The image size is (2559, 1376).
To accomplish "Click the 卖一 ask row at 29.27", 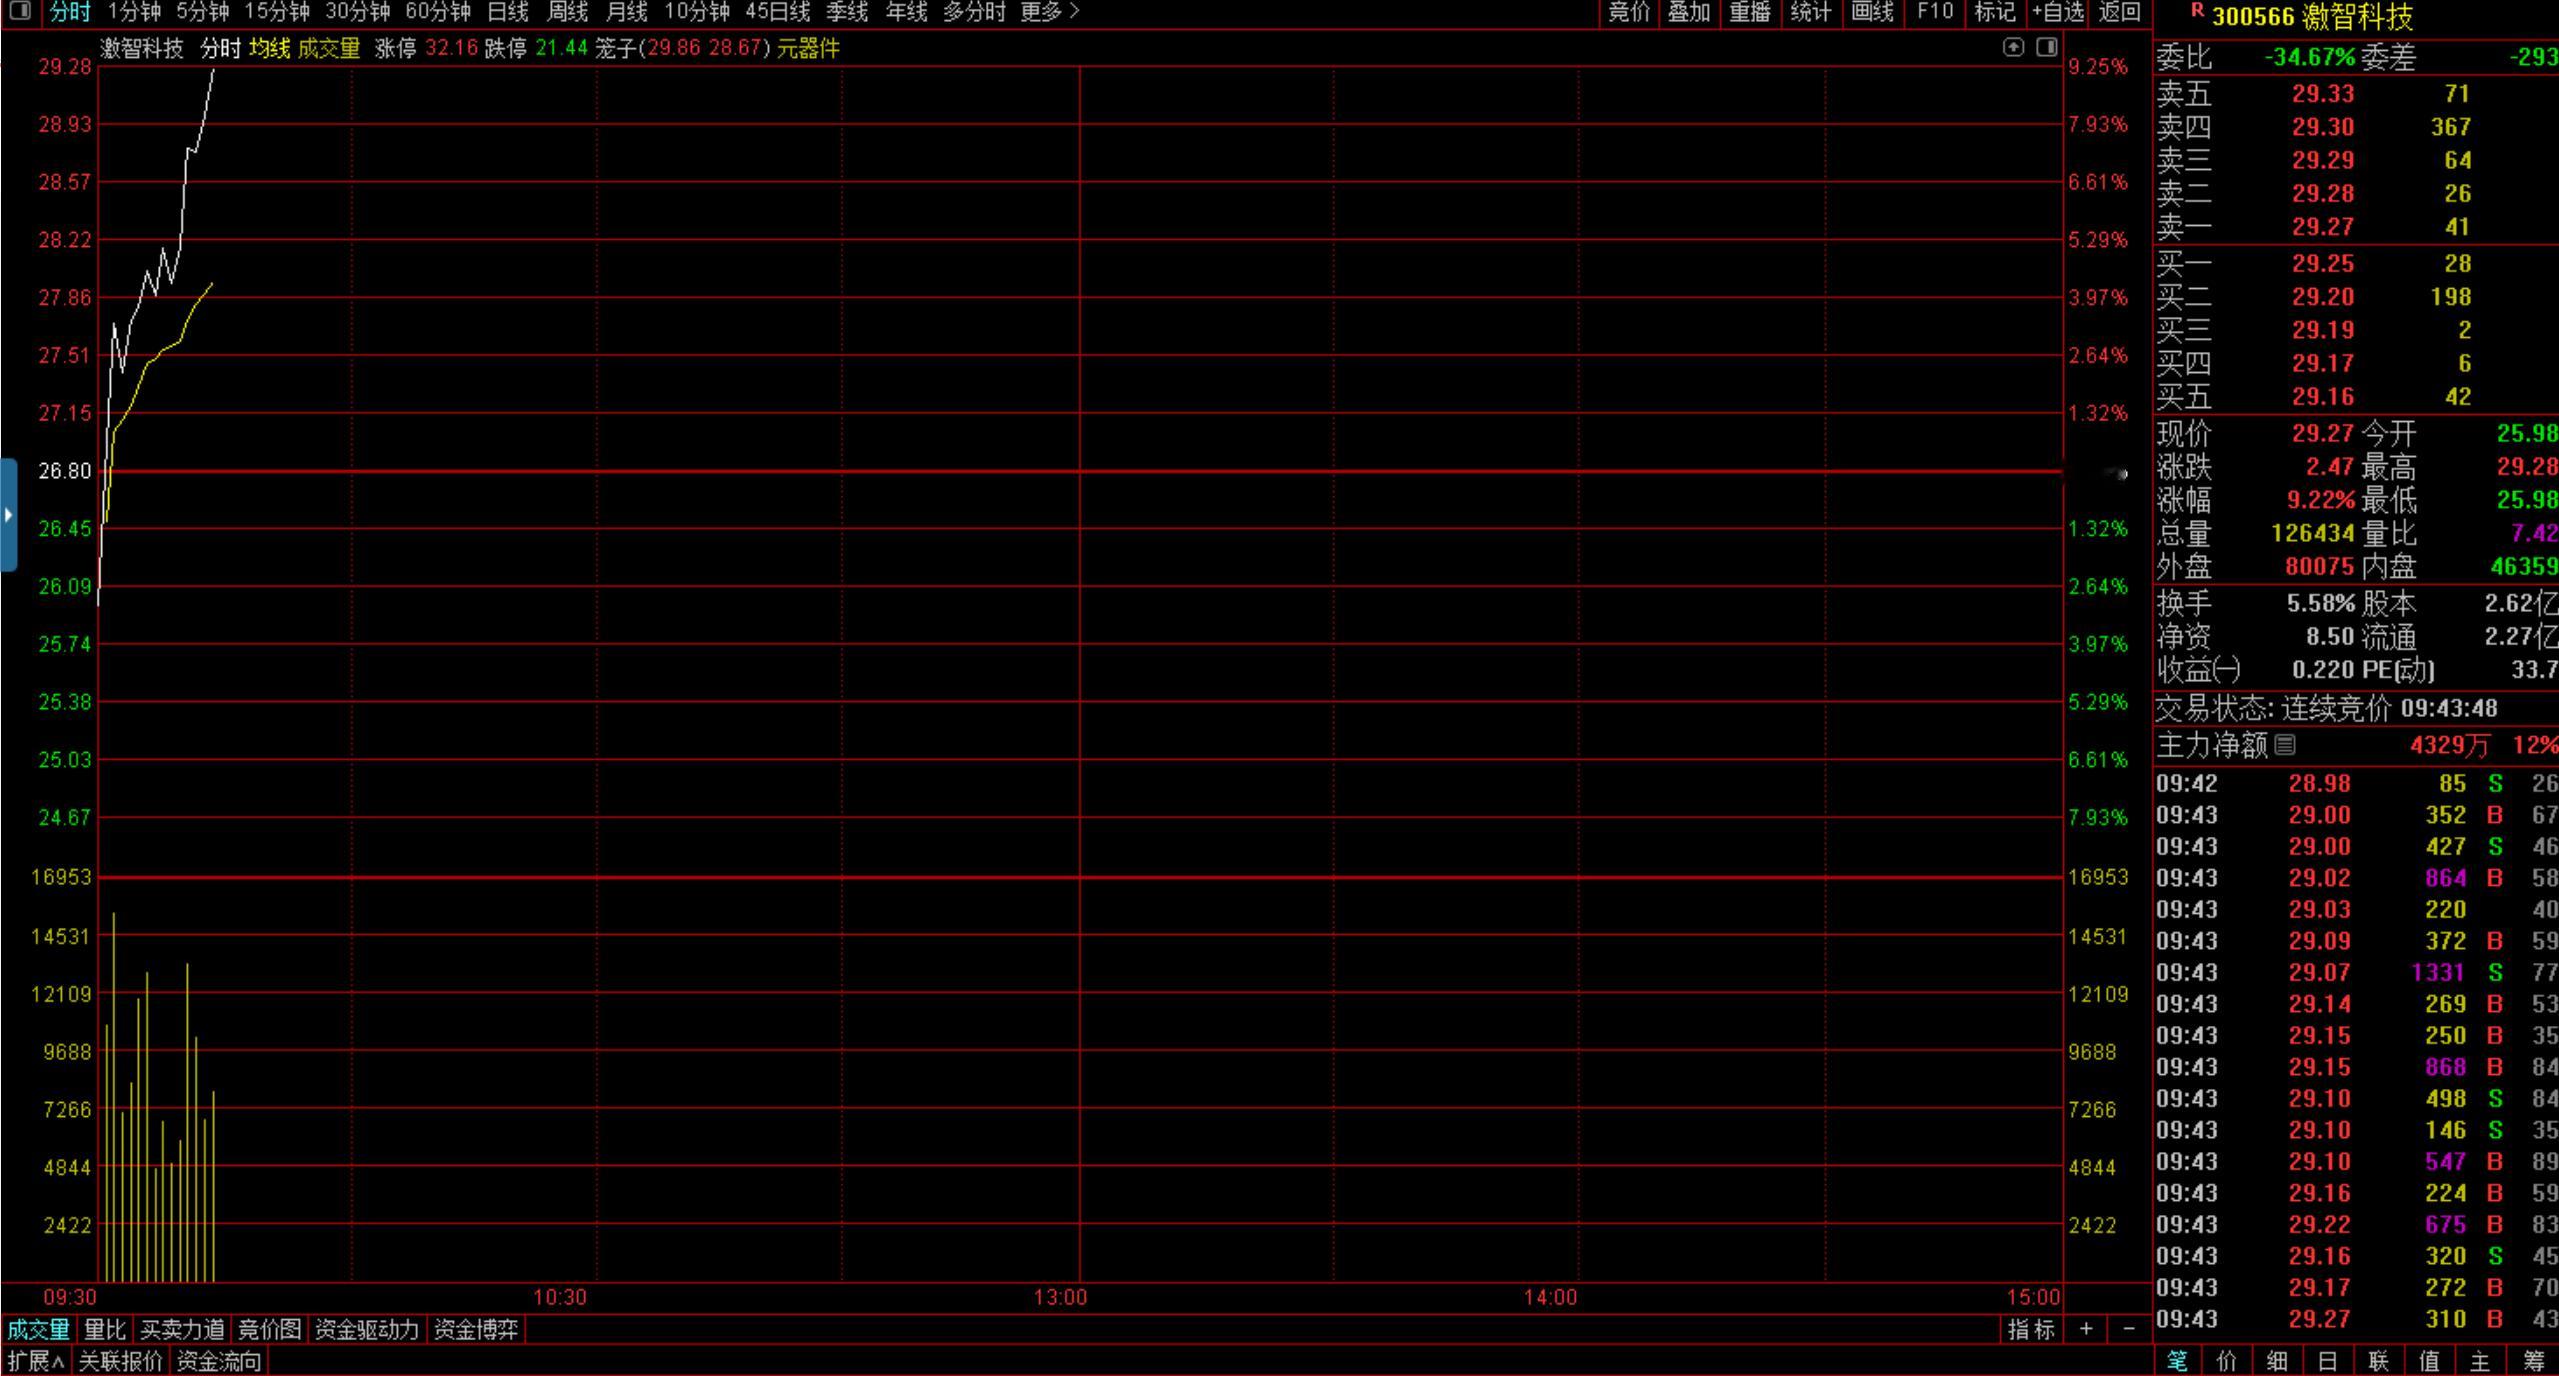I will [2355, 227].
